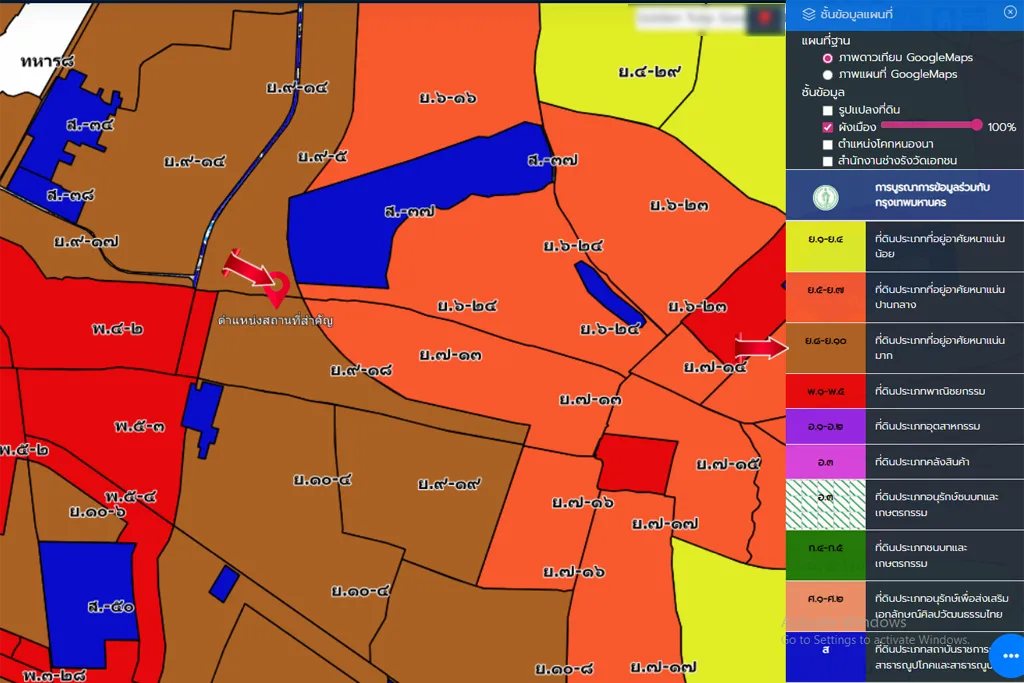Click map zone label ย.๑๐-๖
Viewport: 1024px width, 683px height.
point(97,511)
